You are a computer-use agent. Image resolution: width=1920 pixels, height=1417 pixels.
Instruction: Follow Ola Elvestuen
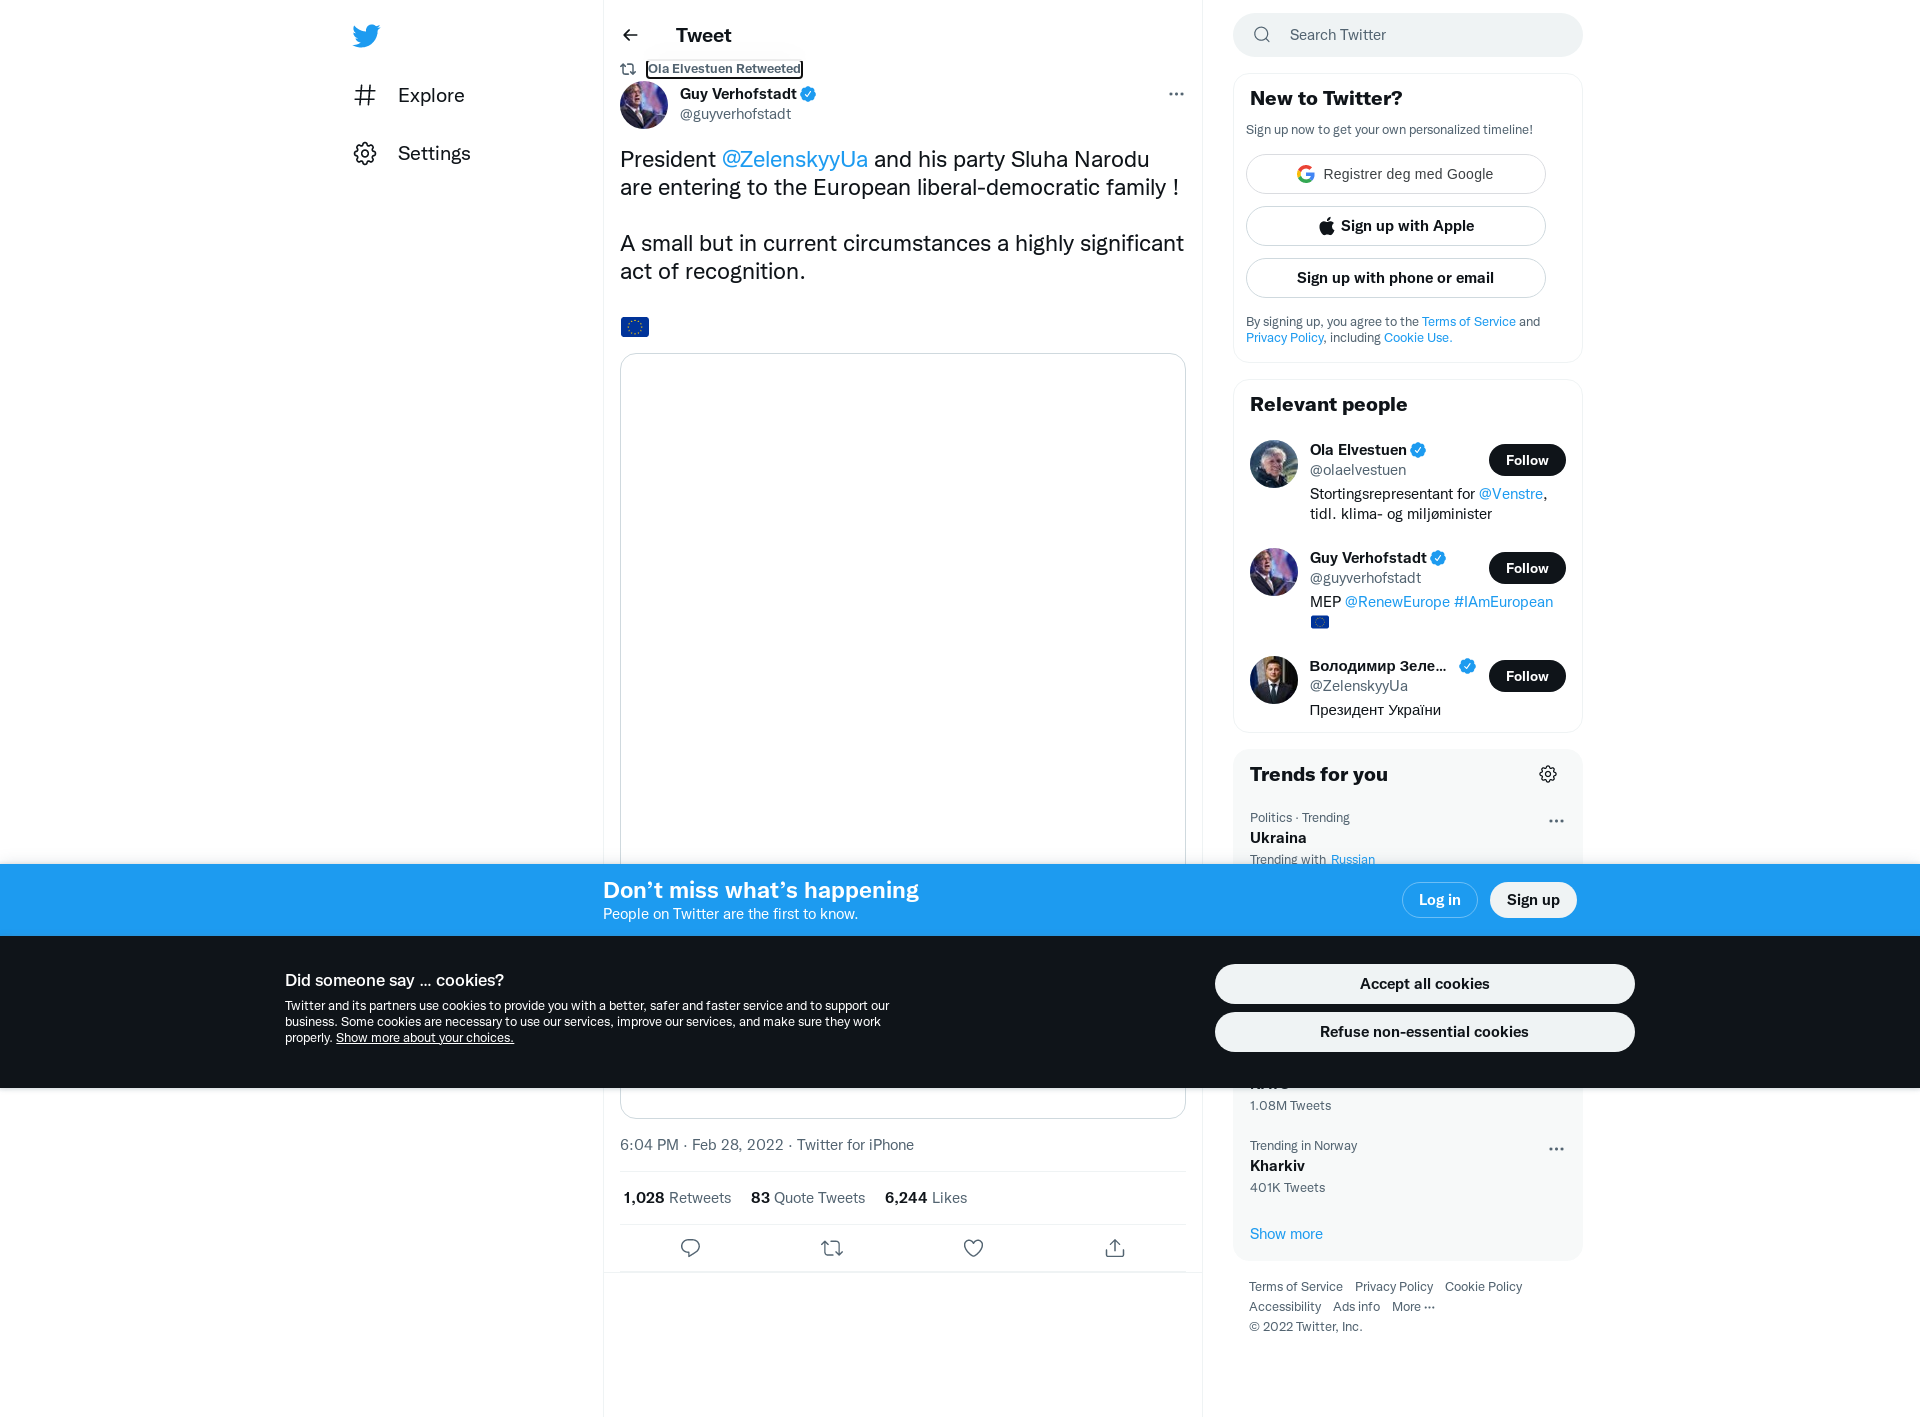click(1527, 460)
